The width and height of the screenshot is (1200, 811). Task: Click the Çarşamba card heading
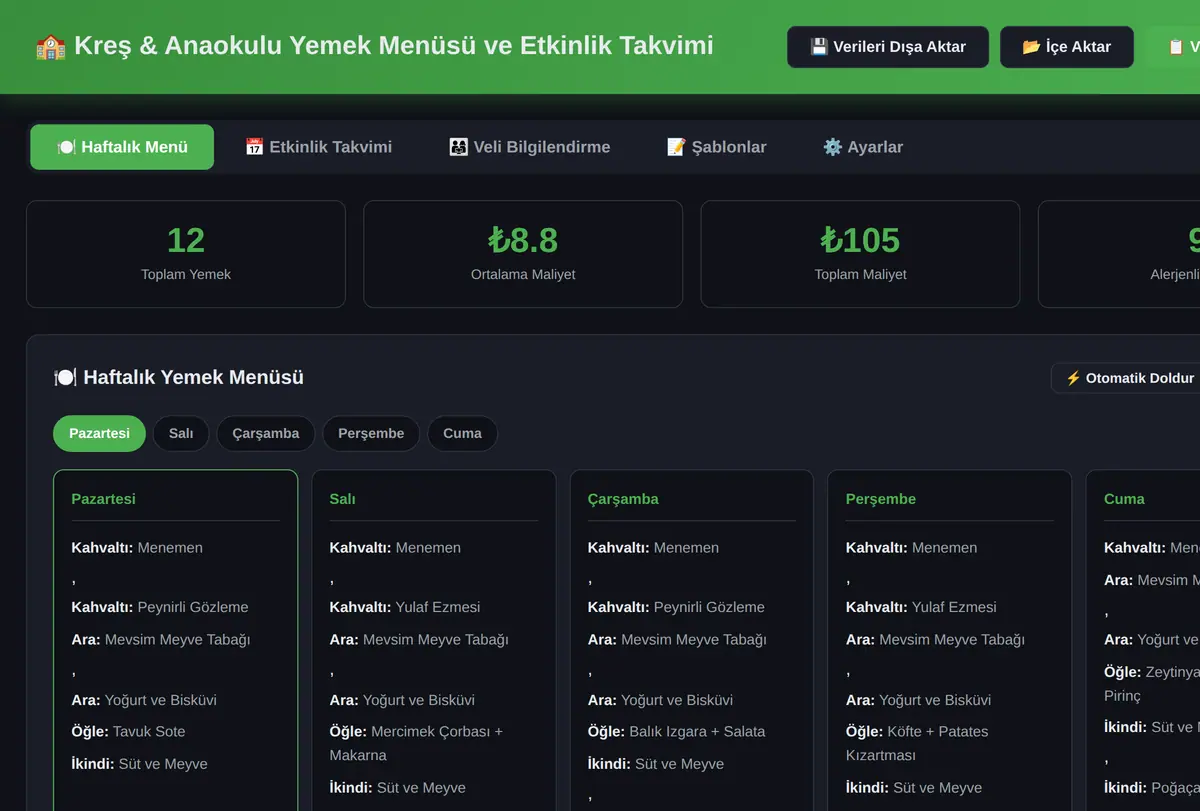[623, 499]
